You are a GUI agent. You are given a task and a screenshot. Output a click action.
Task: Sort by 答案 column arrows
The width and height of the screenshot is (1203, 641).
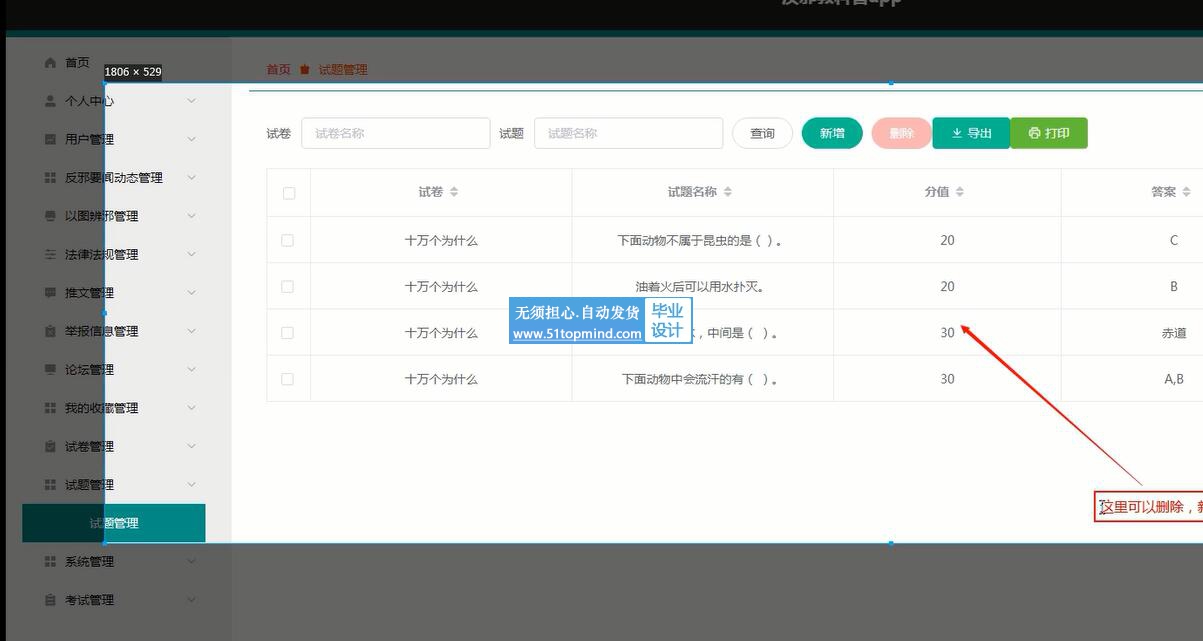(x=1187, y=192)
